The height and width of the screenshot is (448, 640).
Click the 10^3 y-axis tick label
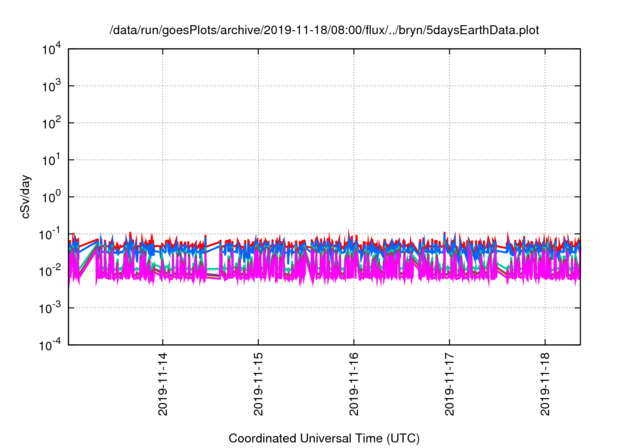(51, 86)
